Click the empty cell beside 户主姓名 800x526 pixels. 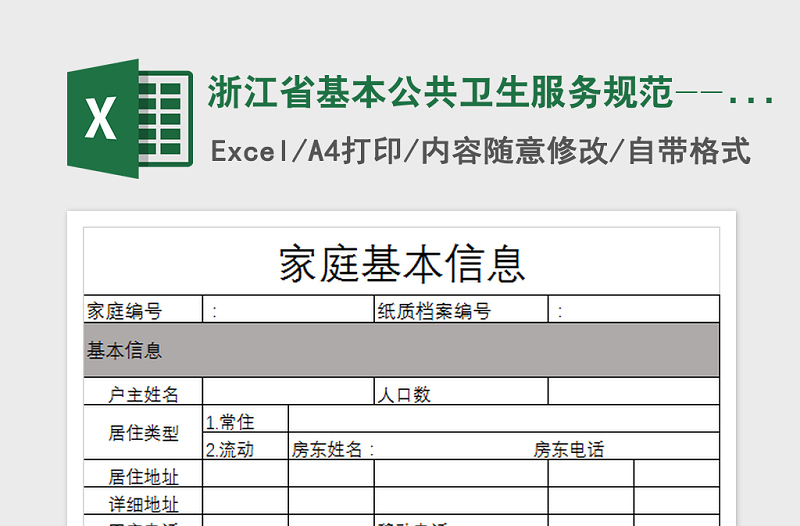point(288,391)
